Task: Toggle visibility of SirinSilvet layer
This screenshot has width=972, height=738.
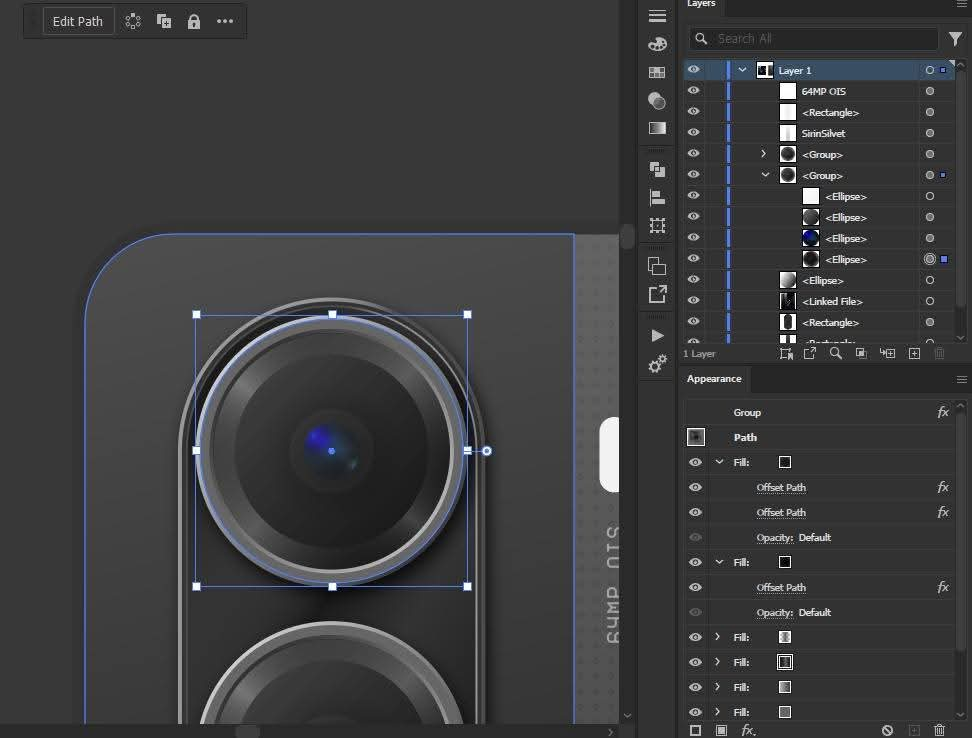Action: [694, 132]
